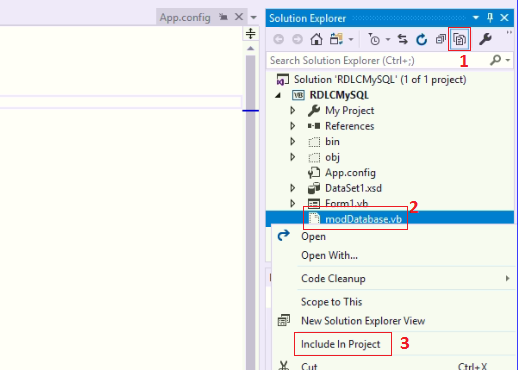Click the toolbar overflow chevron
The height and width of the screenshot is (370, 518).
pyautogui.click(x=509, y=32)
